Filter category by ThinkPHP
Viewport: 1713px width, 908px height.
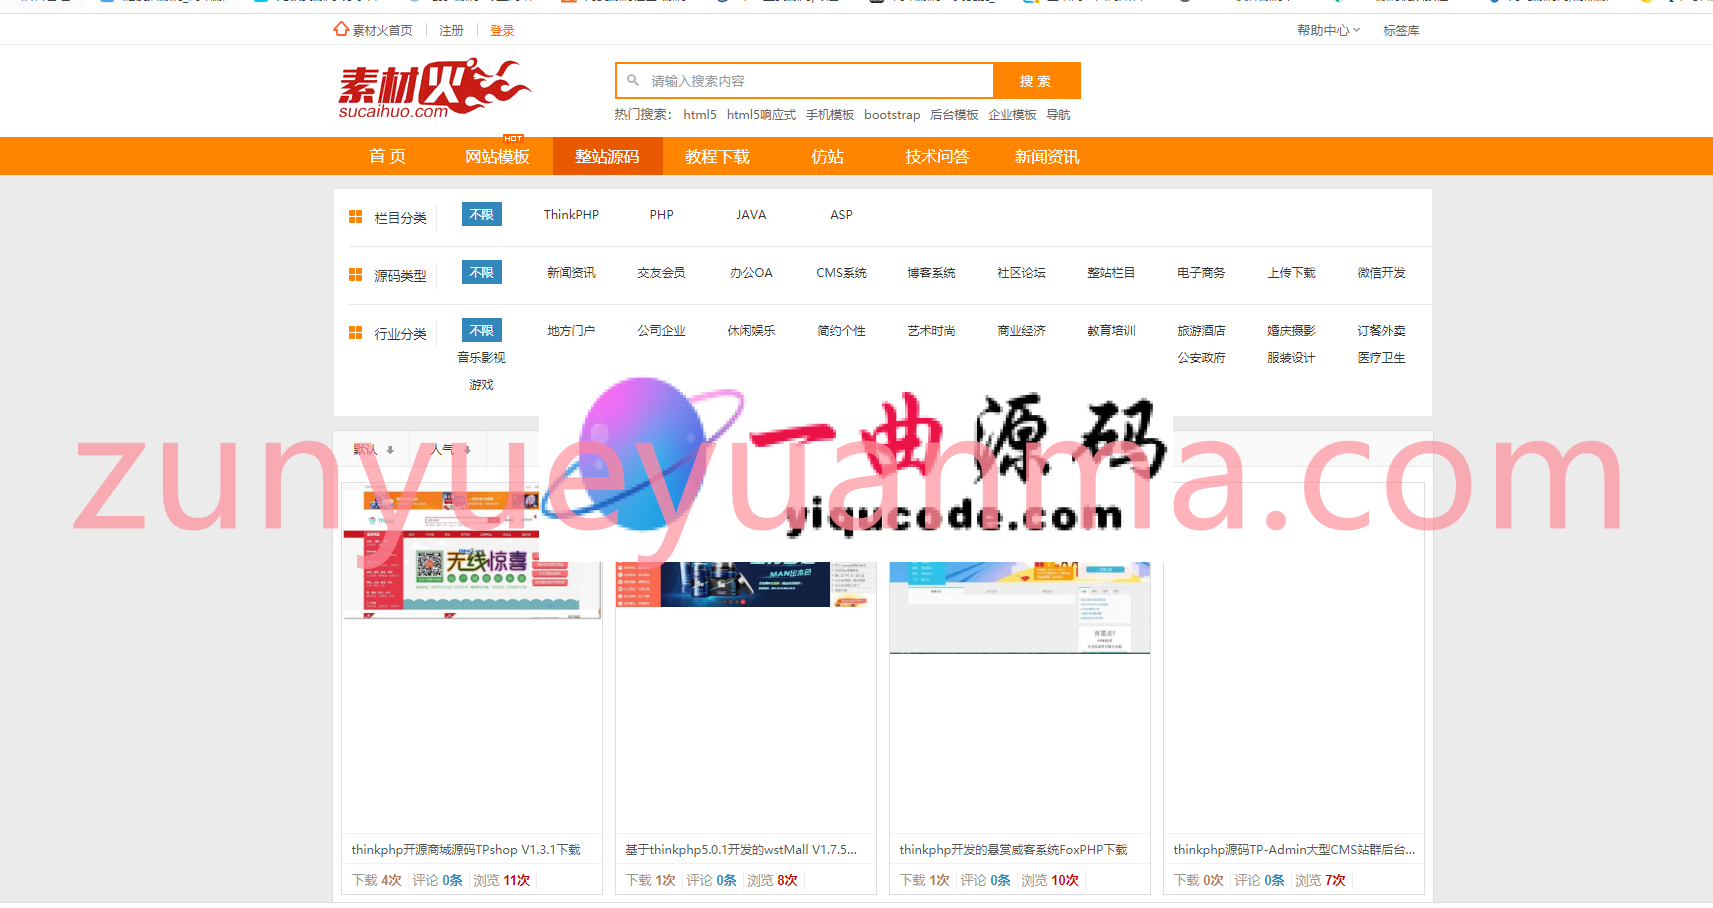[x=571, y=214]
